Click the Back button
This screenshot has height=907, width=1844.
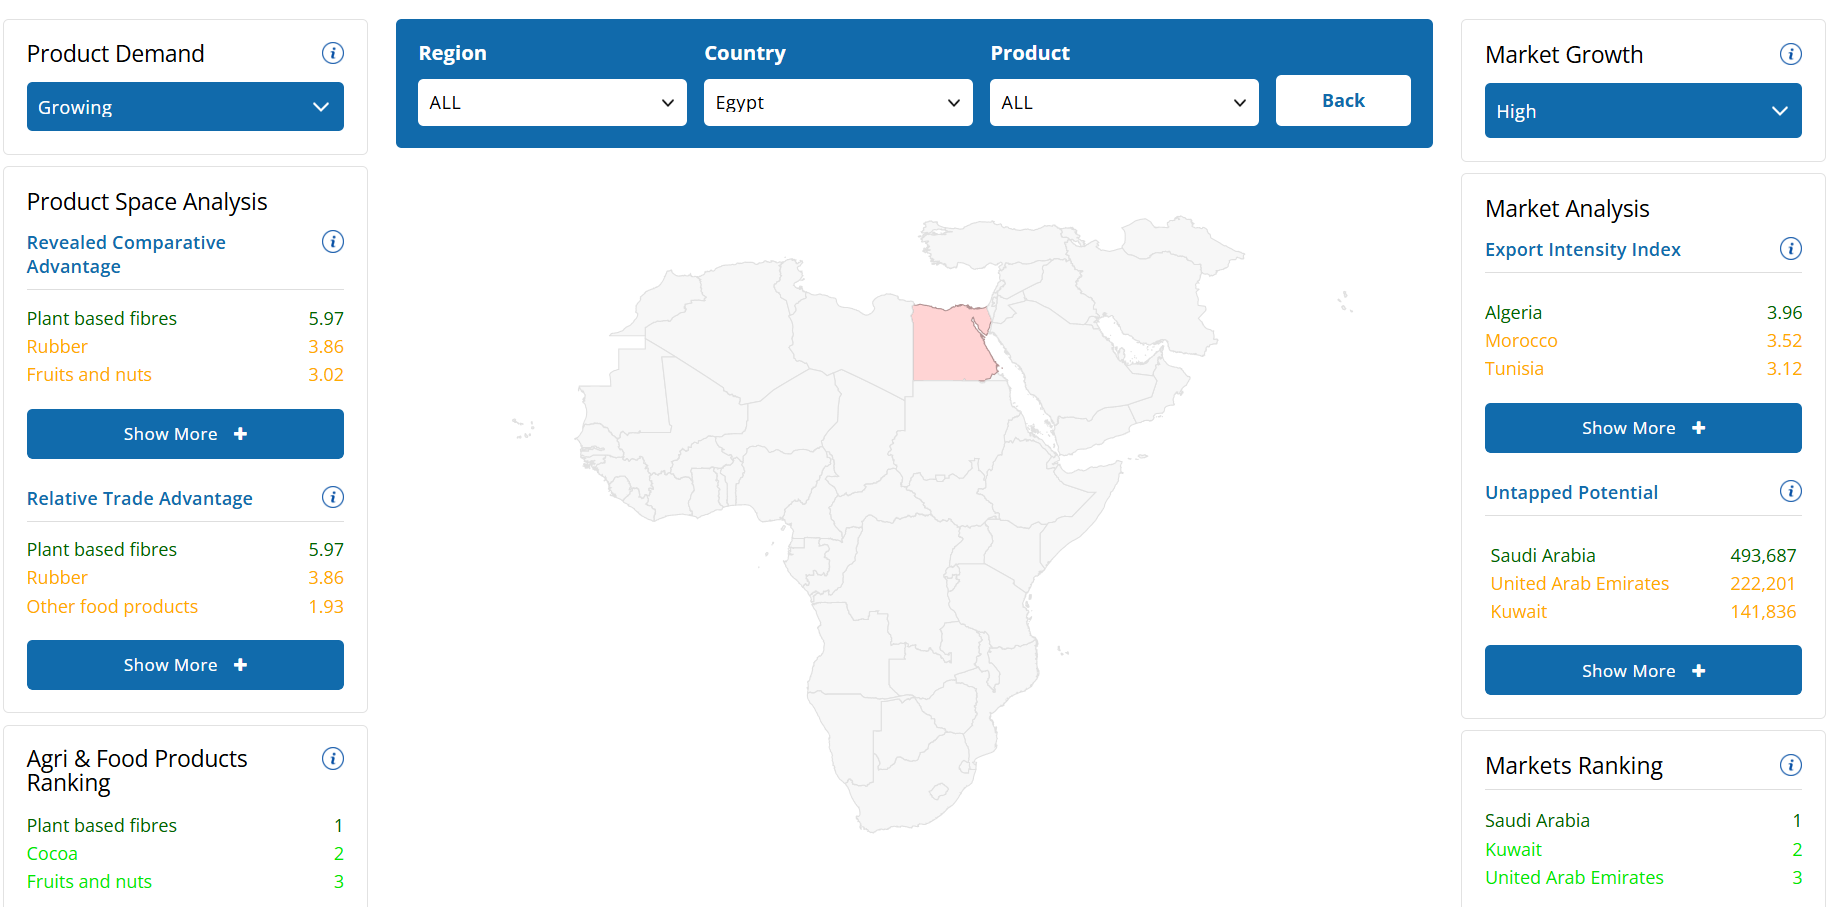1343,100
